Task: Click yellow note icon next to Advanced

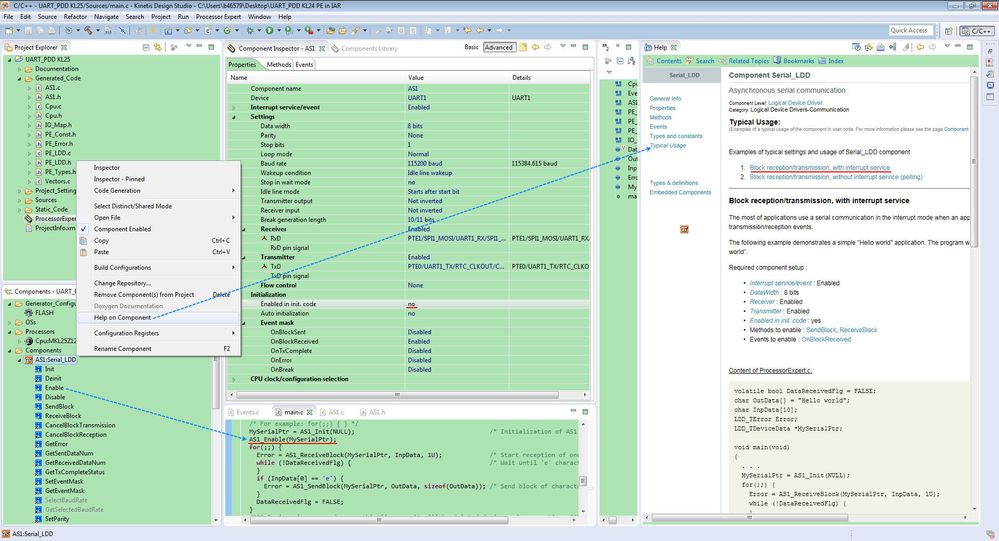Action: pyautogui.click(x=523, y=47)
